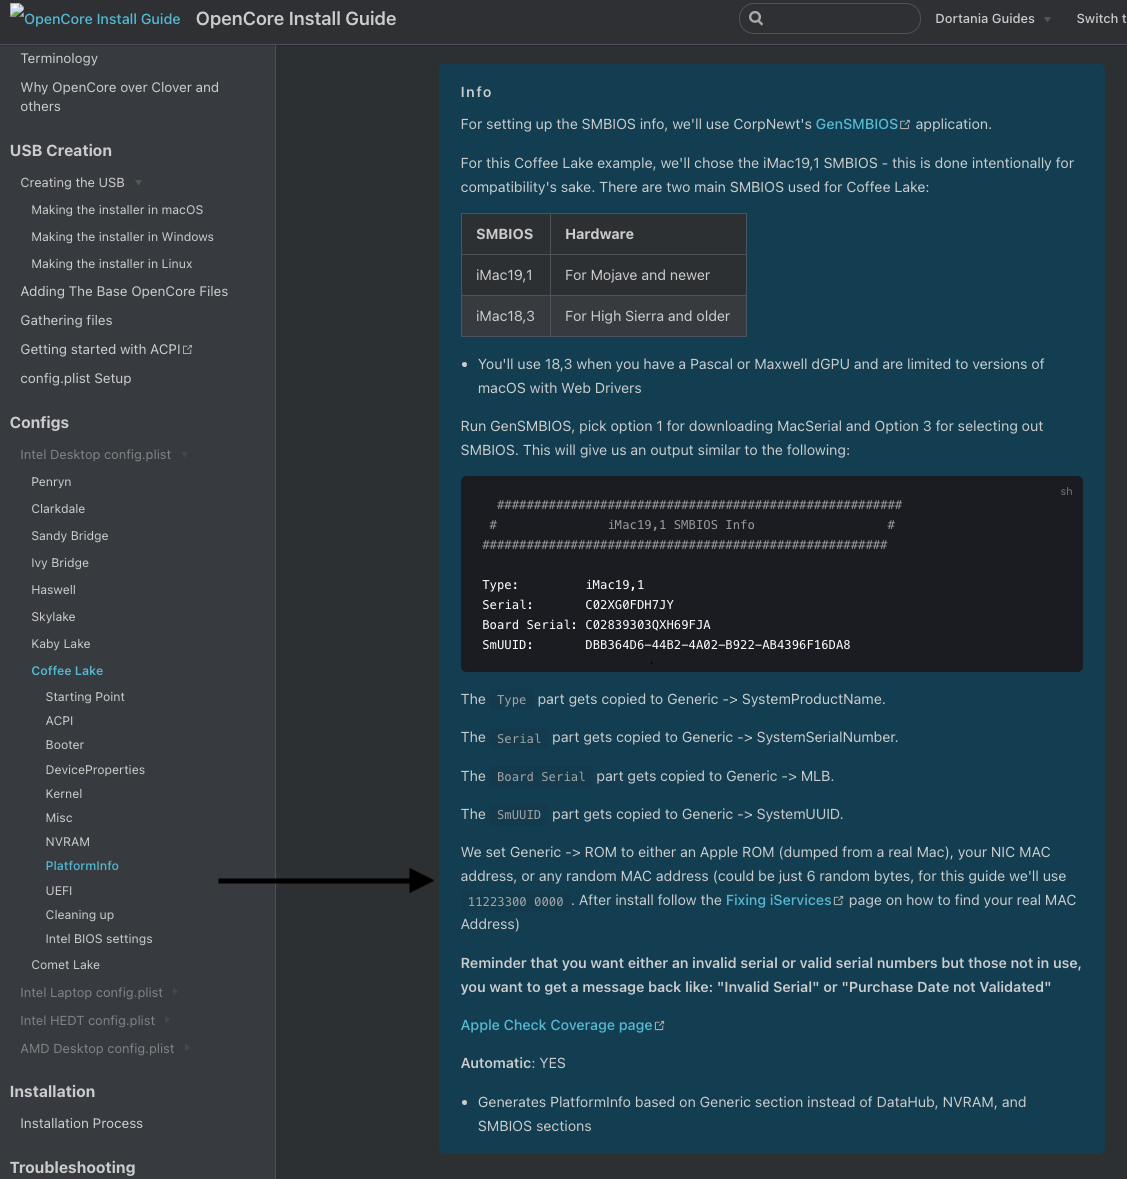The height and width of the screenshot is (1179, 1127).
Task: Expand the Intel HEDT config.plist section
Action: [167, 1020]
